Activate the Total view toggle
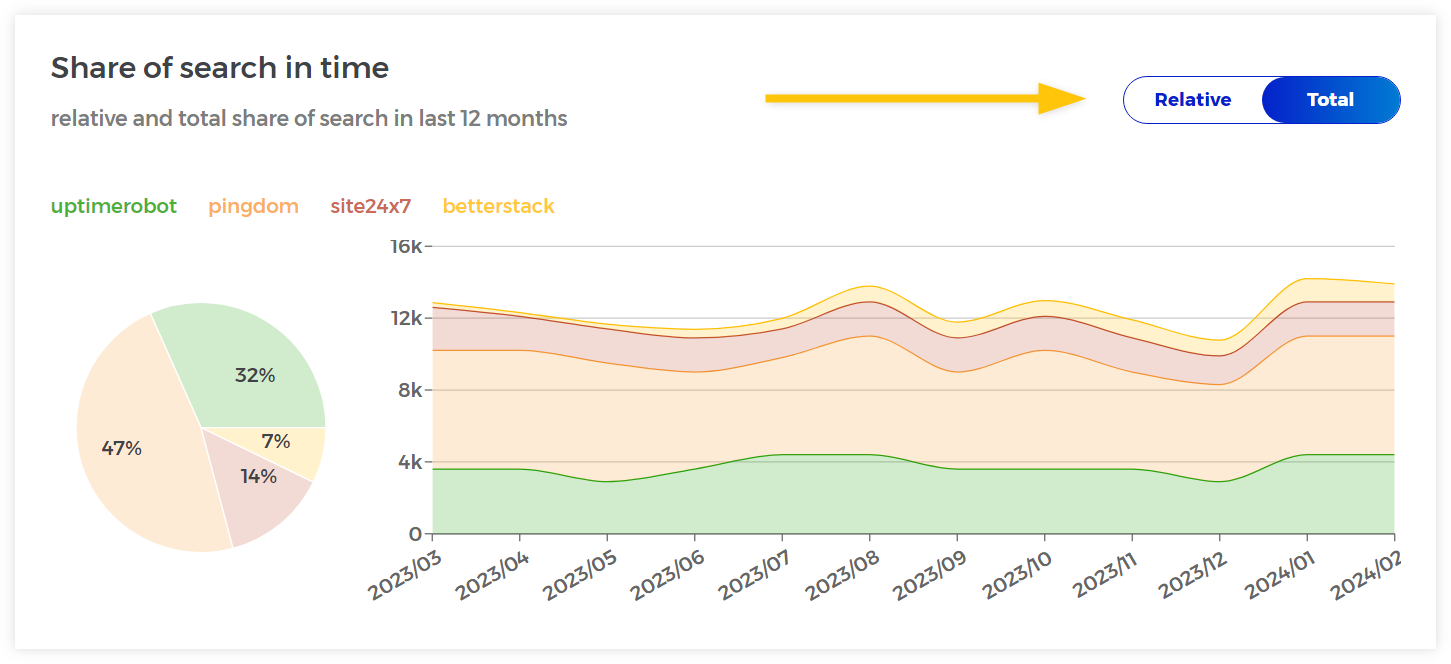The image size is (1451, 664). [x=1330, y=100]
